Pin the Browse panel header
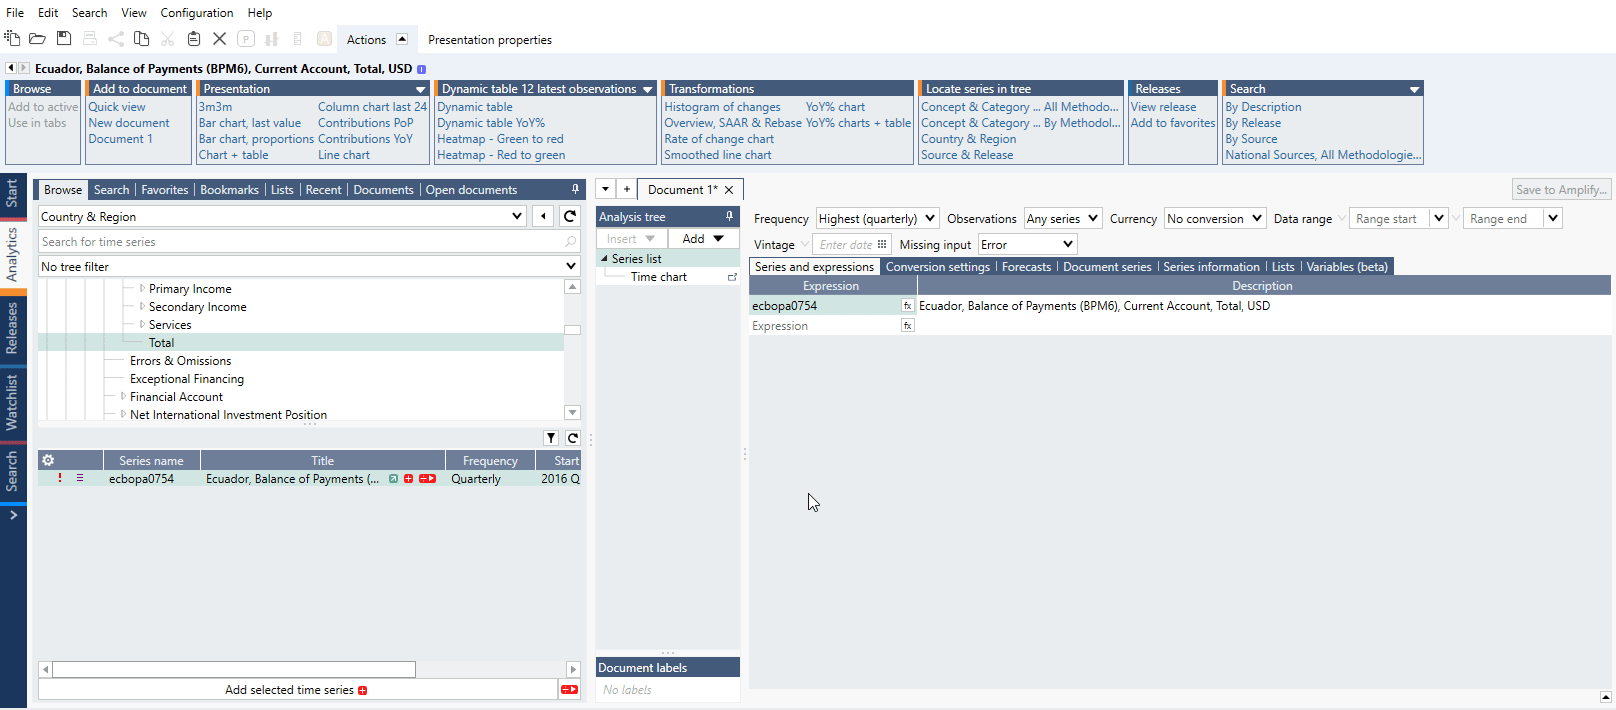Screen dimensions: 1616x710 click(575, 189)
